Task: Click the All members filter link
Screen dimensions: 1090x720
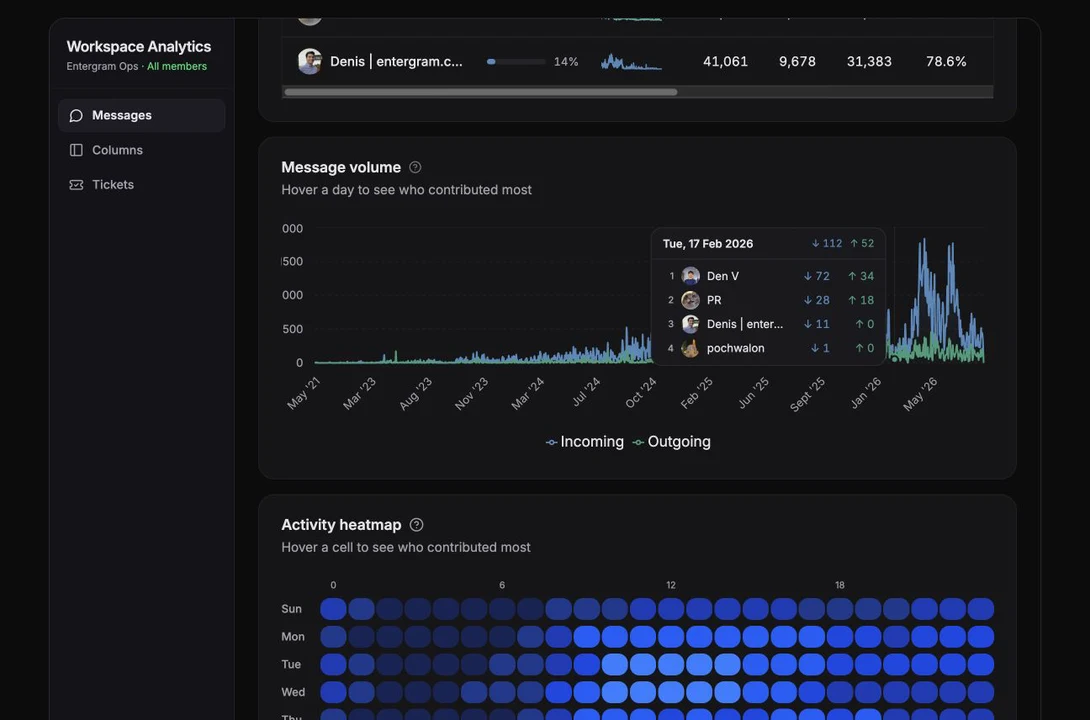Action: [177, 67]
